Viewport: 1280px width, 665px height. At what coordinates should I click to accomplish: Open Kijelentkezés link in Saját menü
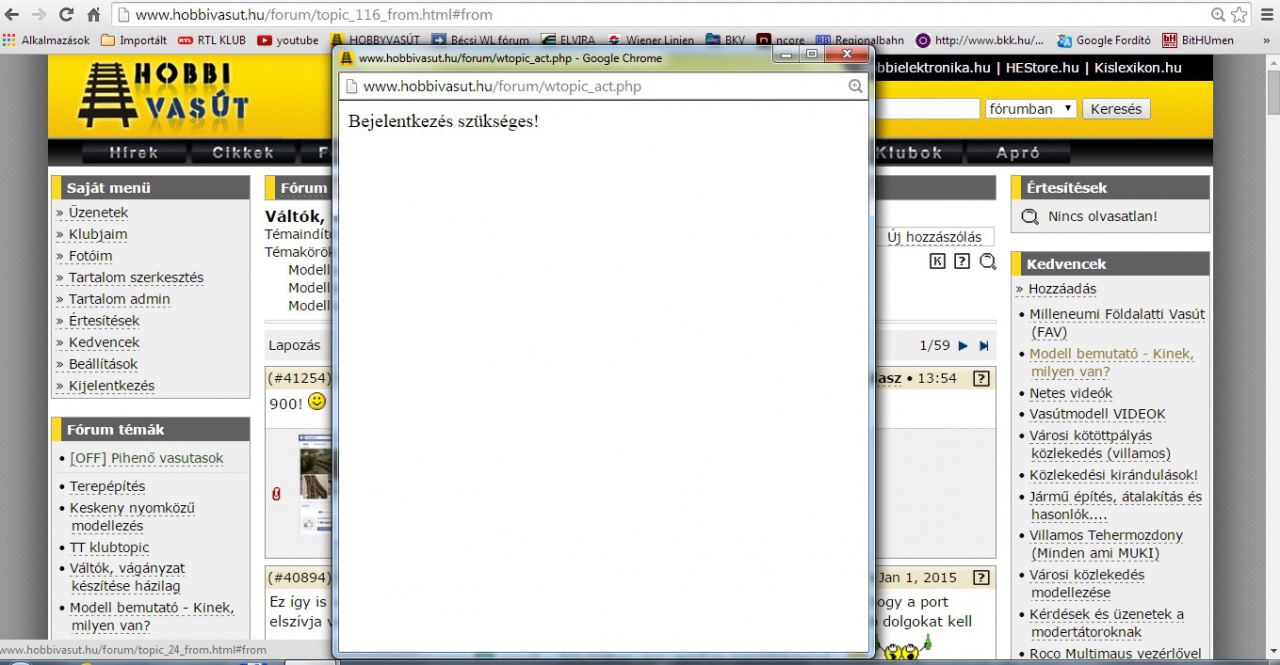(111, 386)
